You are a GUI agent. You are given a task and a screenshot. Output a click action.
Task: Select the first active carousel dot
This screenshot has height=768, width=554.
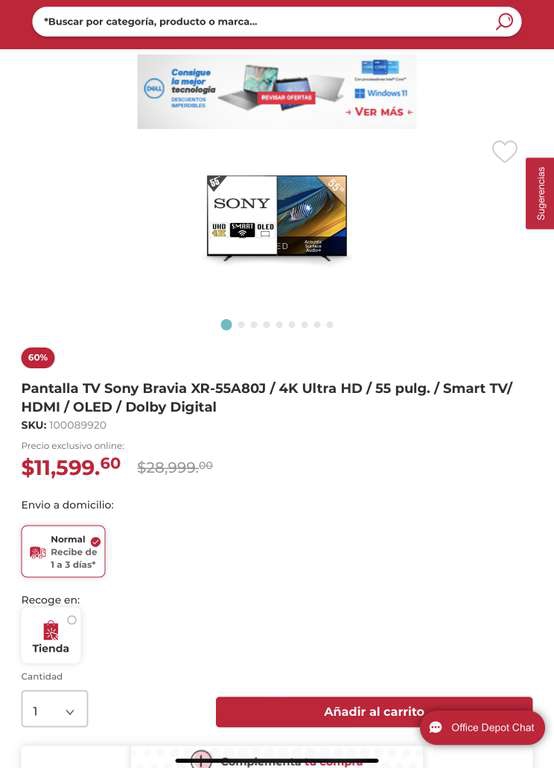(x=226, y=325)
